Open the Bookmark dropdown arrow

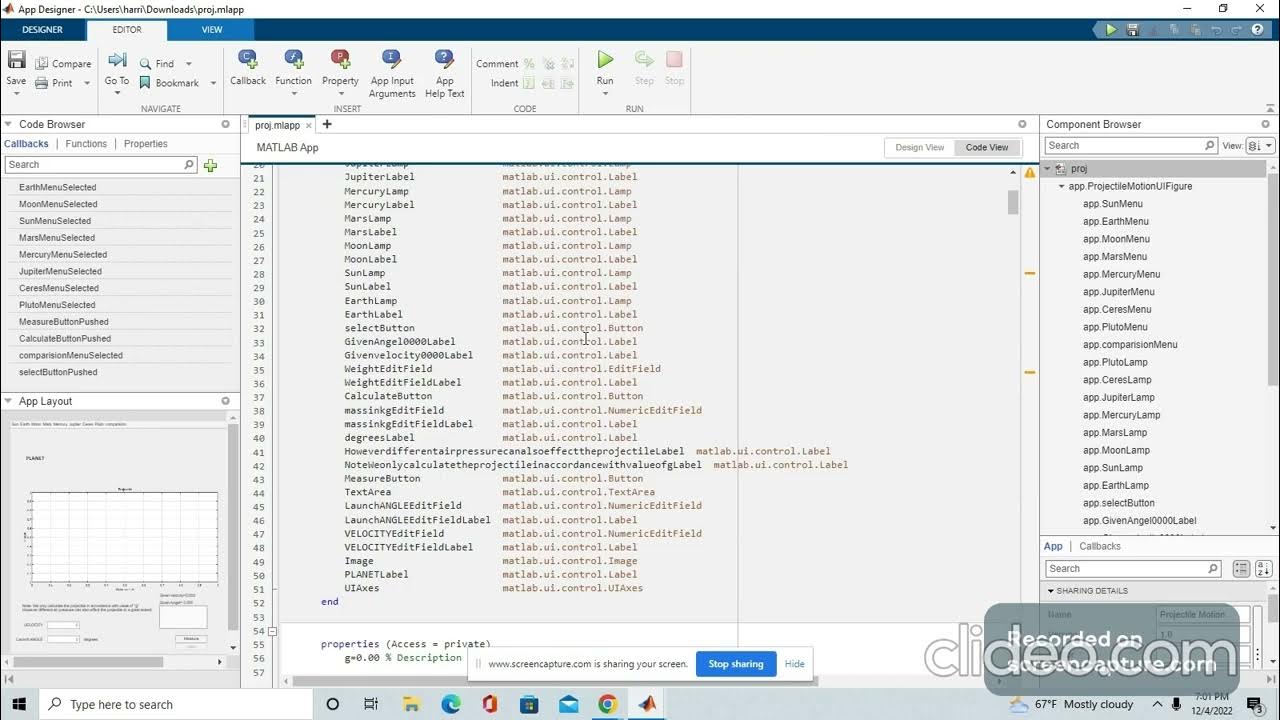[213, 83]
